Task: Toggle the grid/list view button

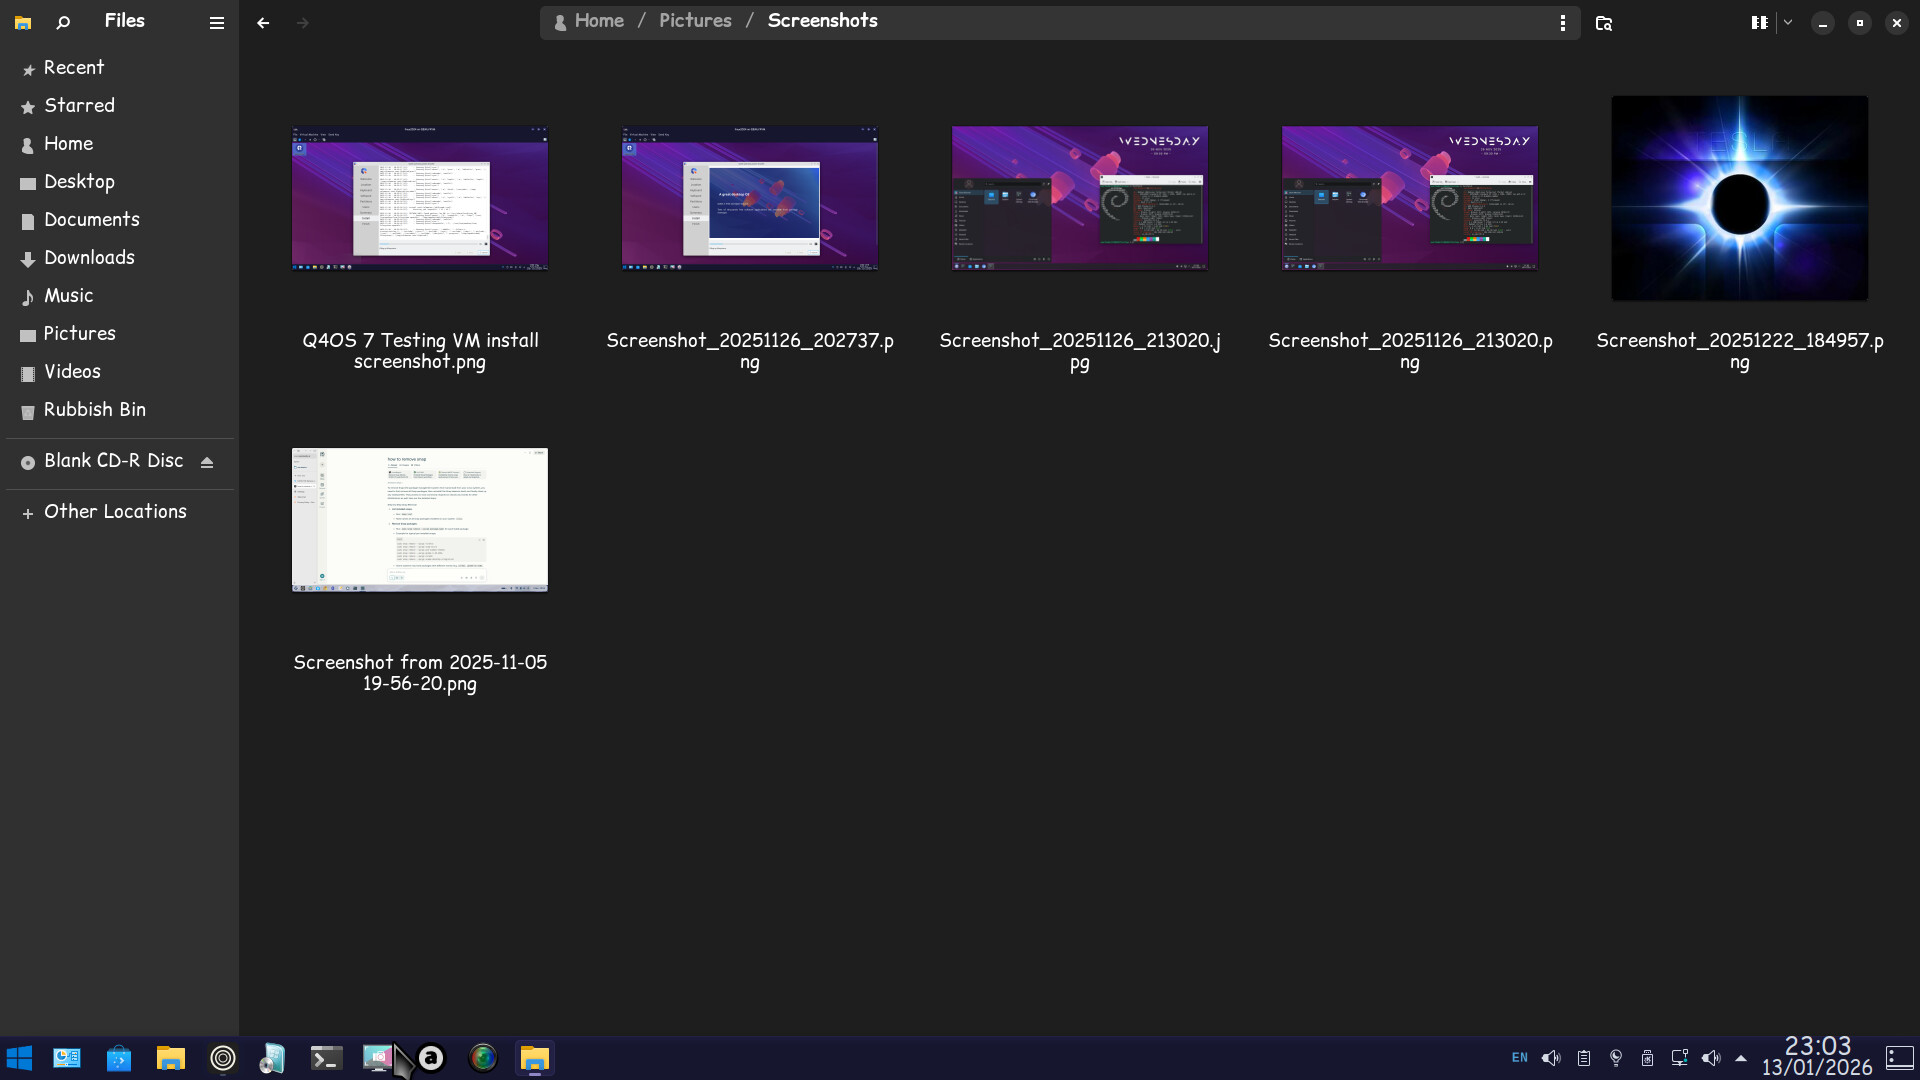Action: pyautogui.click(x=1759, y=22)
